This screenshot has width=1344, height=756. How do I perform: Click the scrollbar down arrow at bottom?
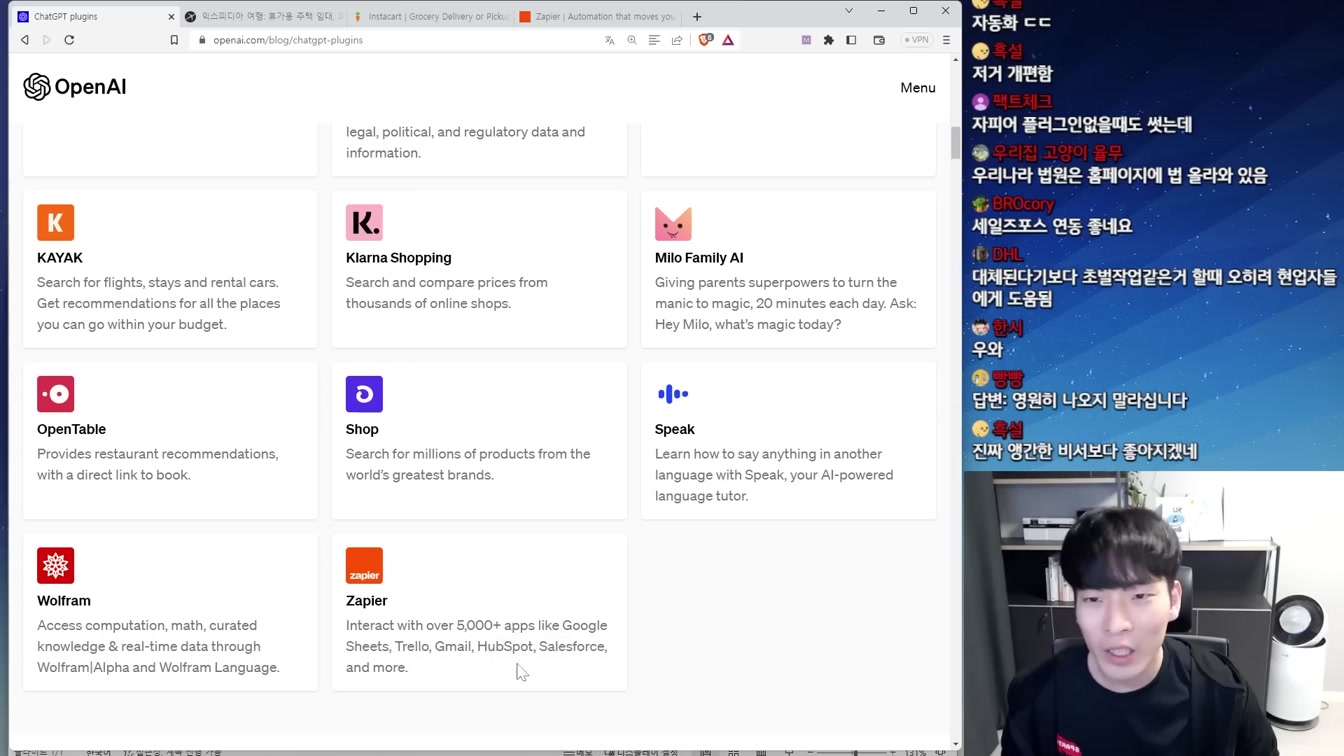click(955, 744)
